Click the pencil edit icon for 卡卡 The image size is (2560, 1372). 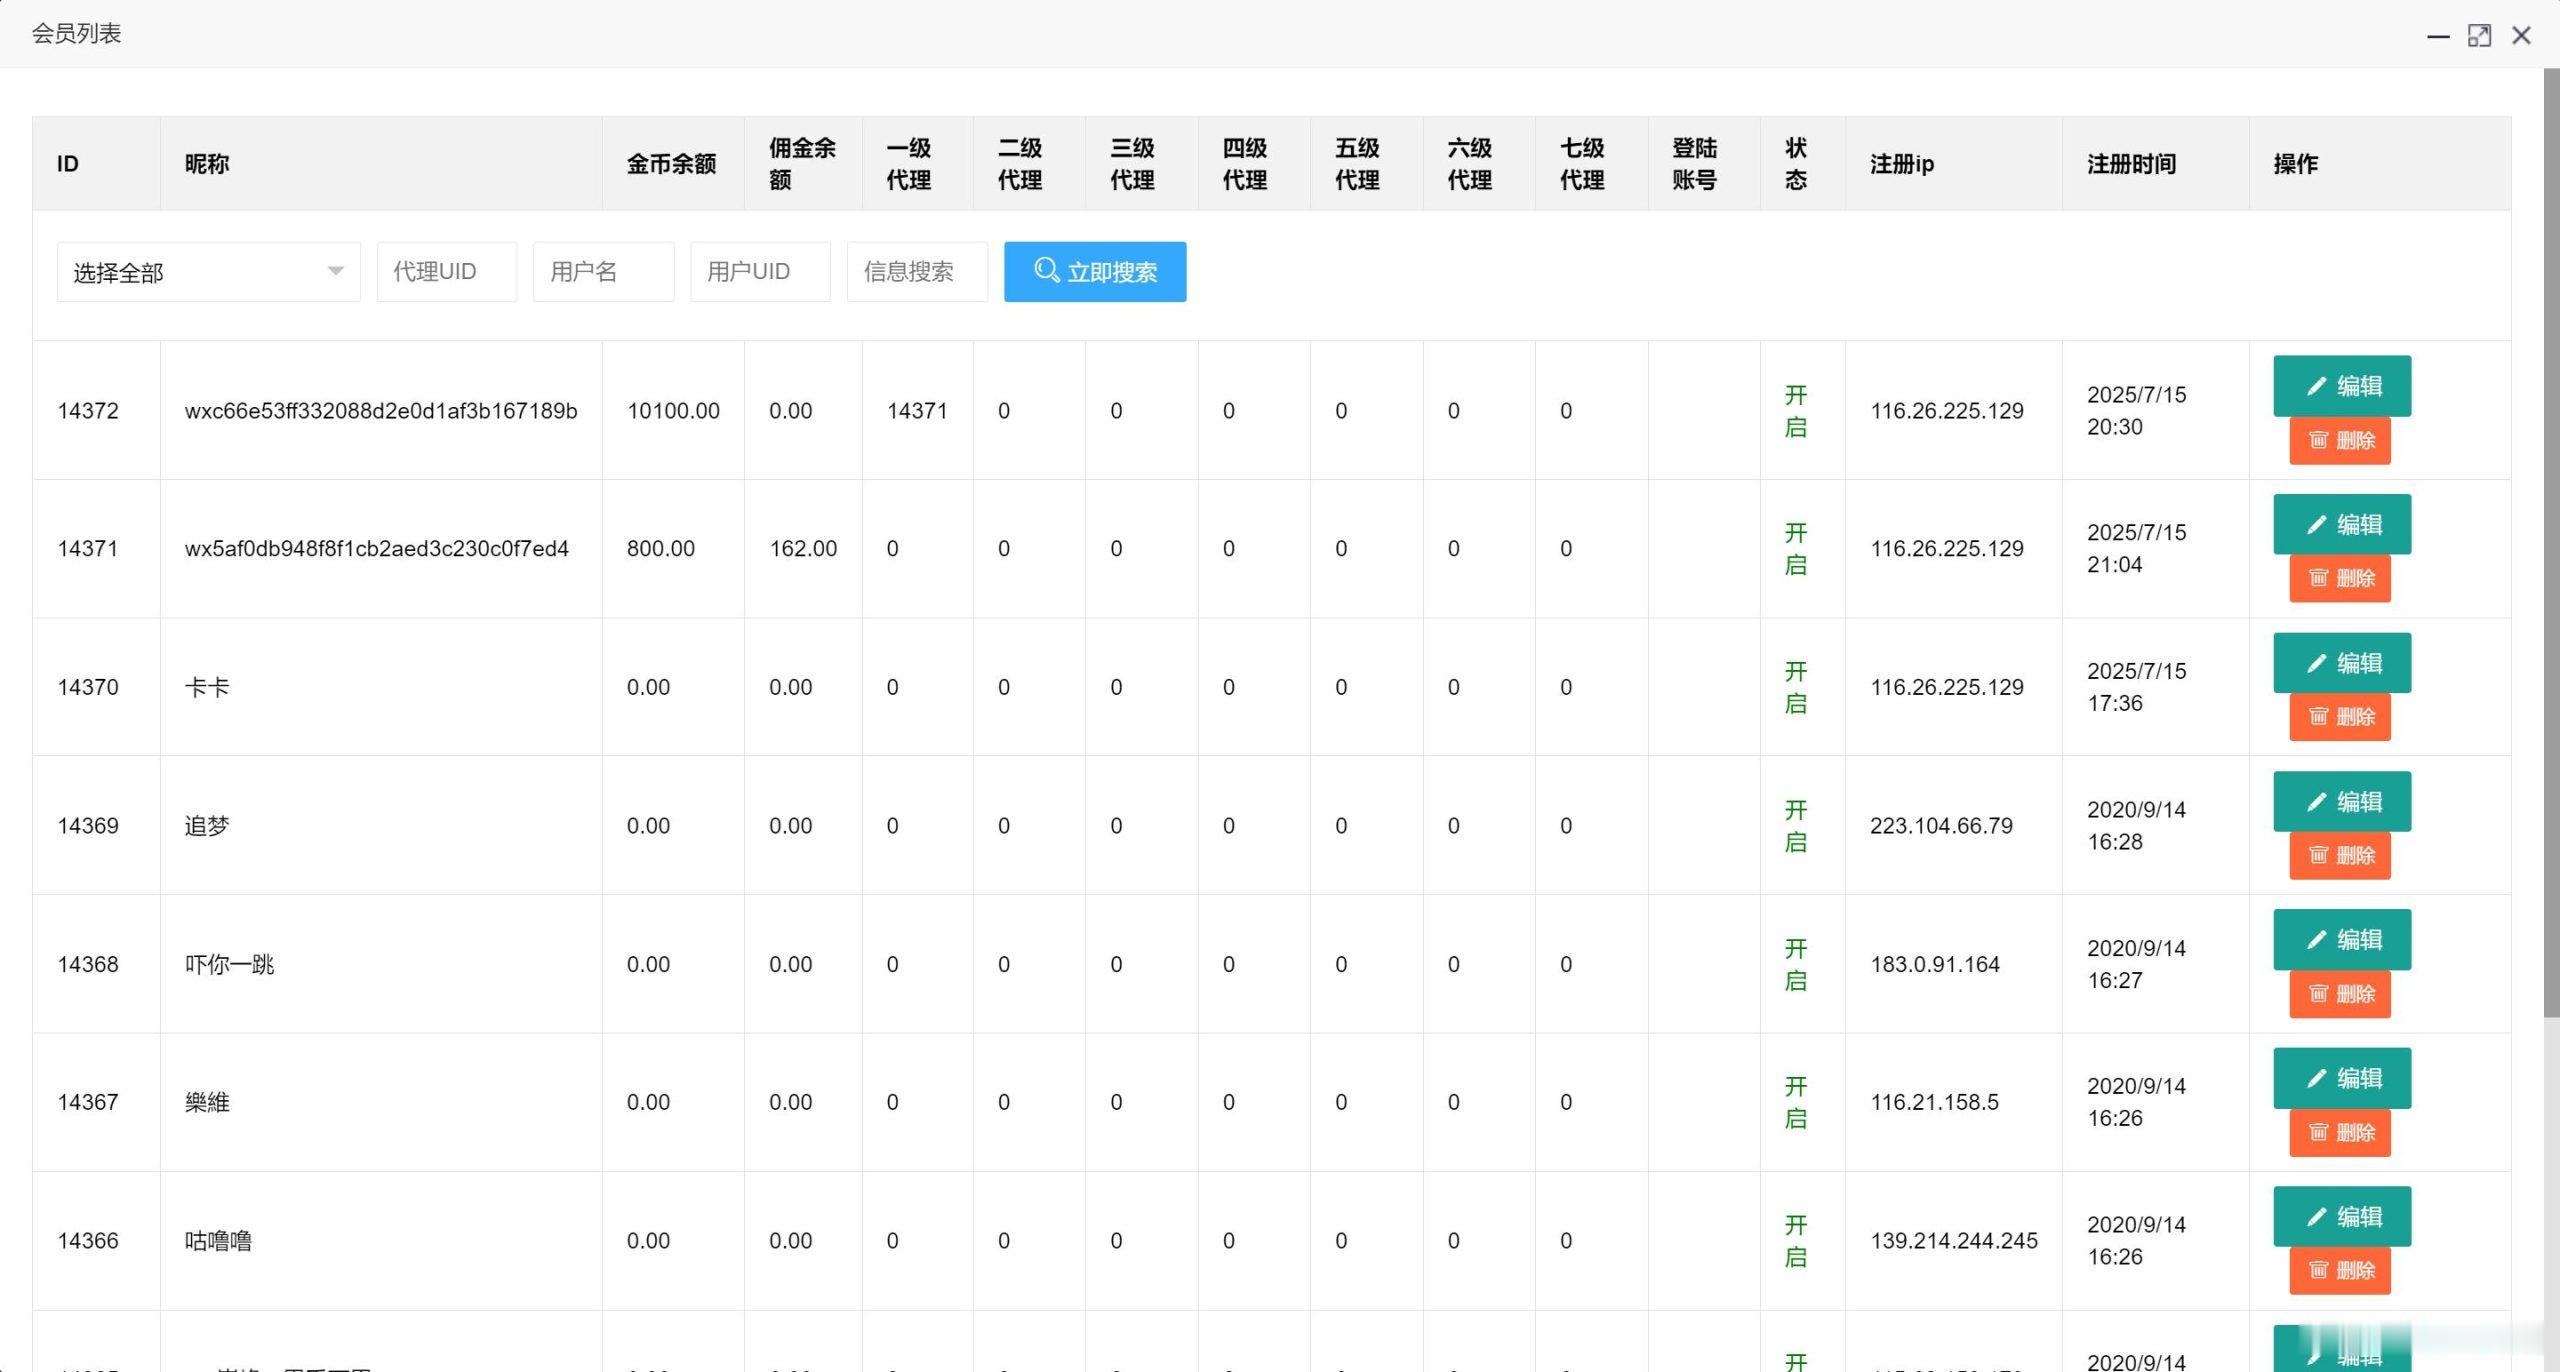pyautogui.click(x=2317, y=662)
